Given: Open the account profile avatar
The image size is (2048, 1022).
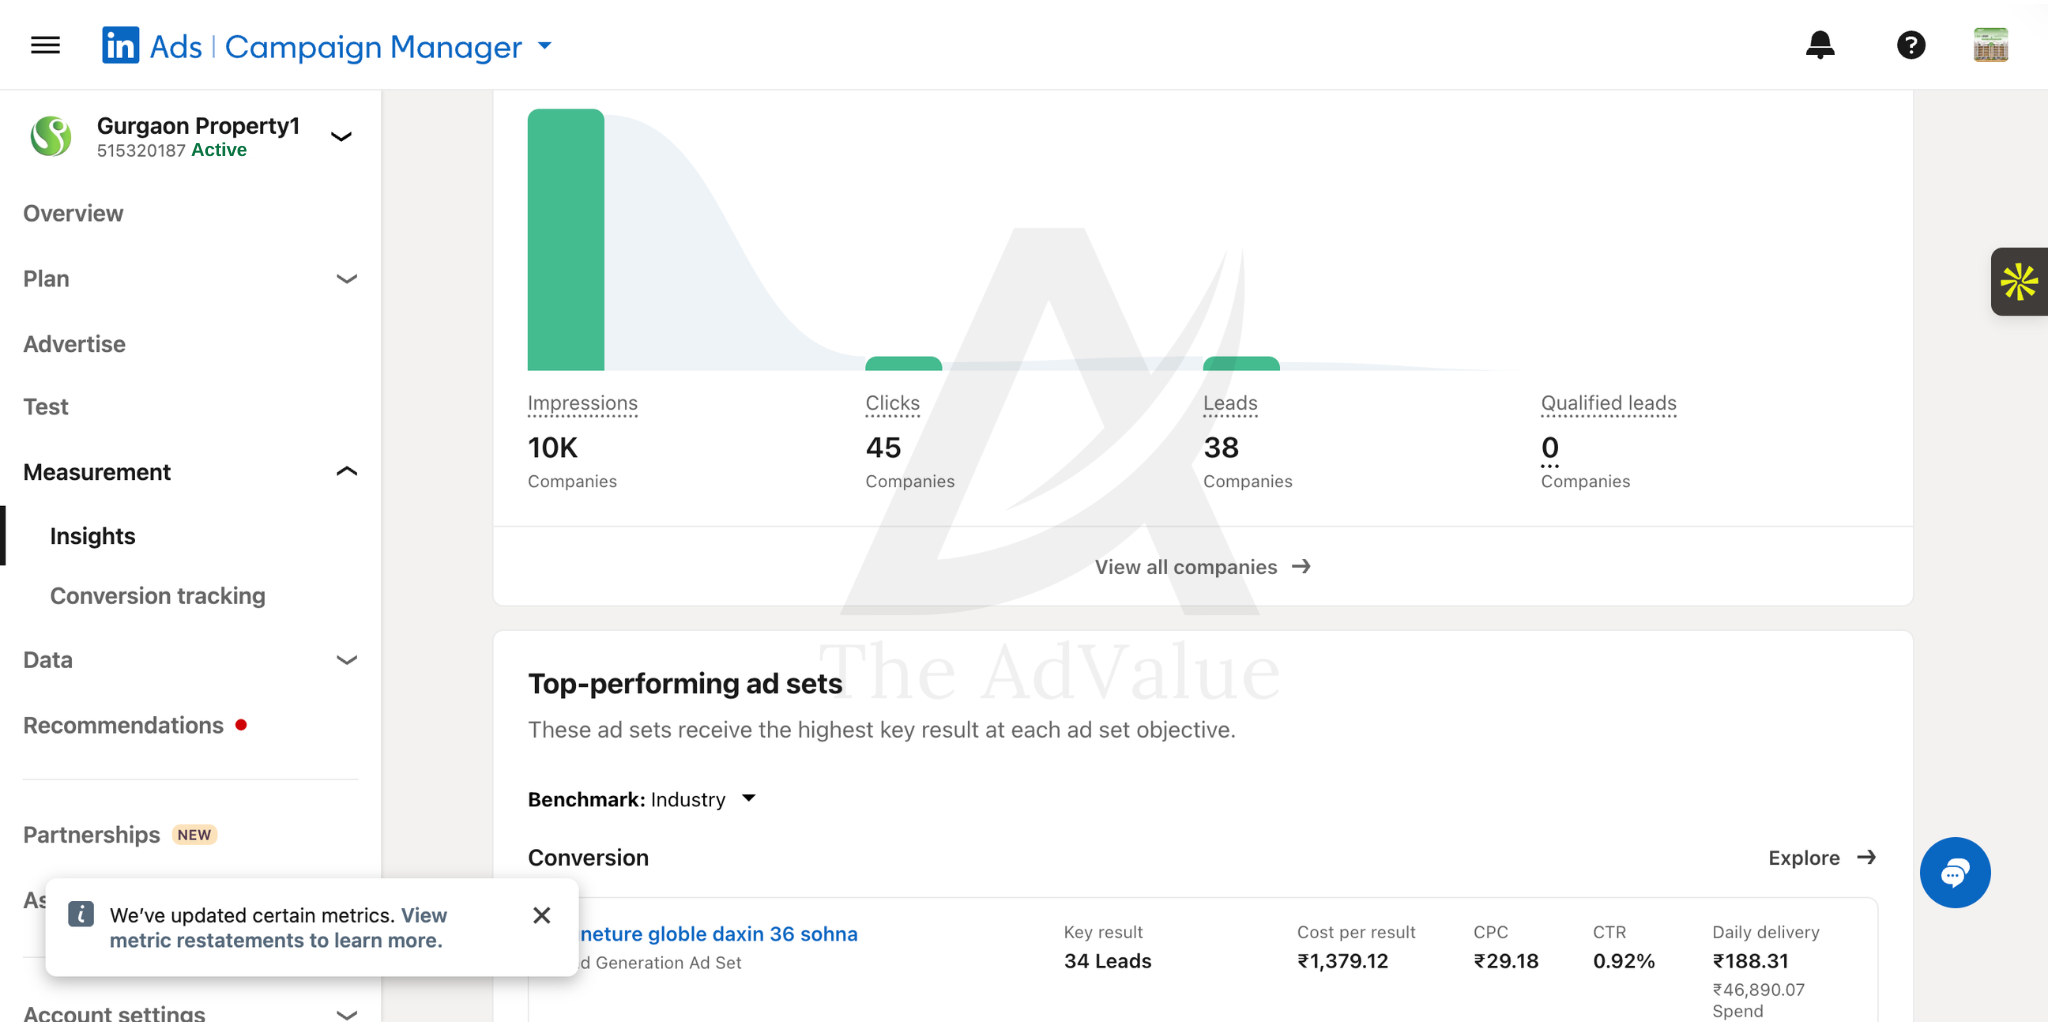Looking at the screenshot, I should pos(1990,45).
